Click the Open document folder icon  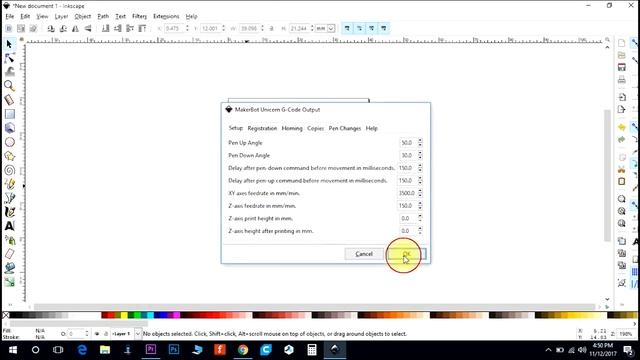pos(622,55)
